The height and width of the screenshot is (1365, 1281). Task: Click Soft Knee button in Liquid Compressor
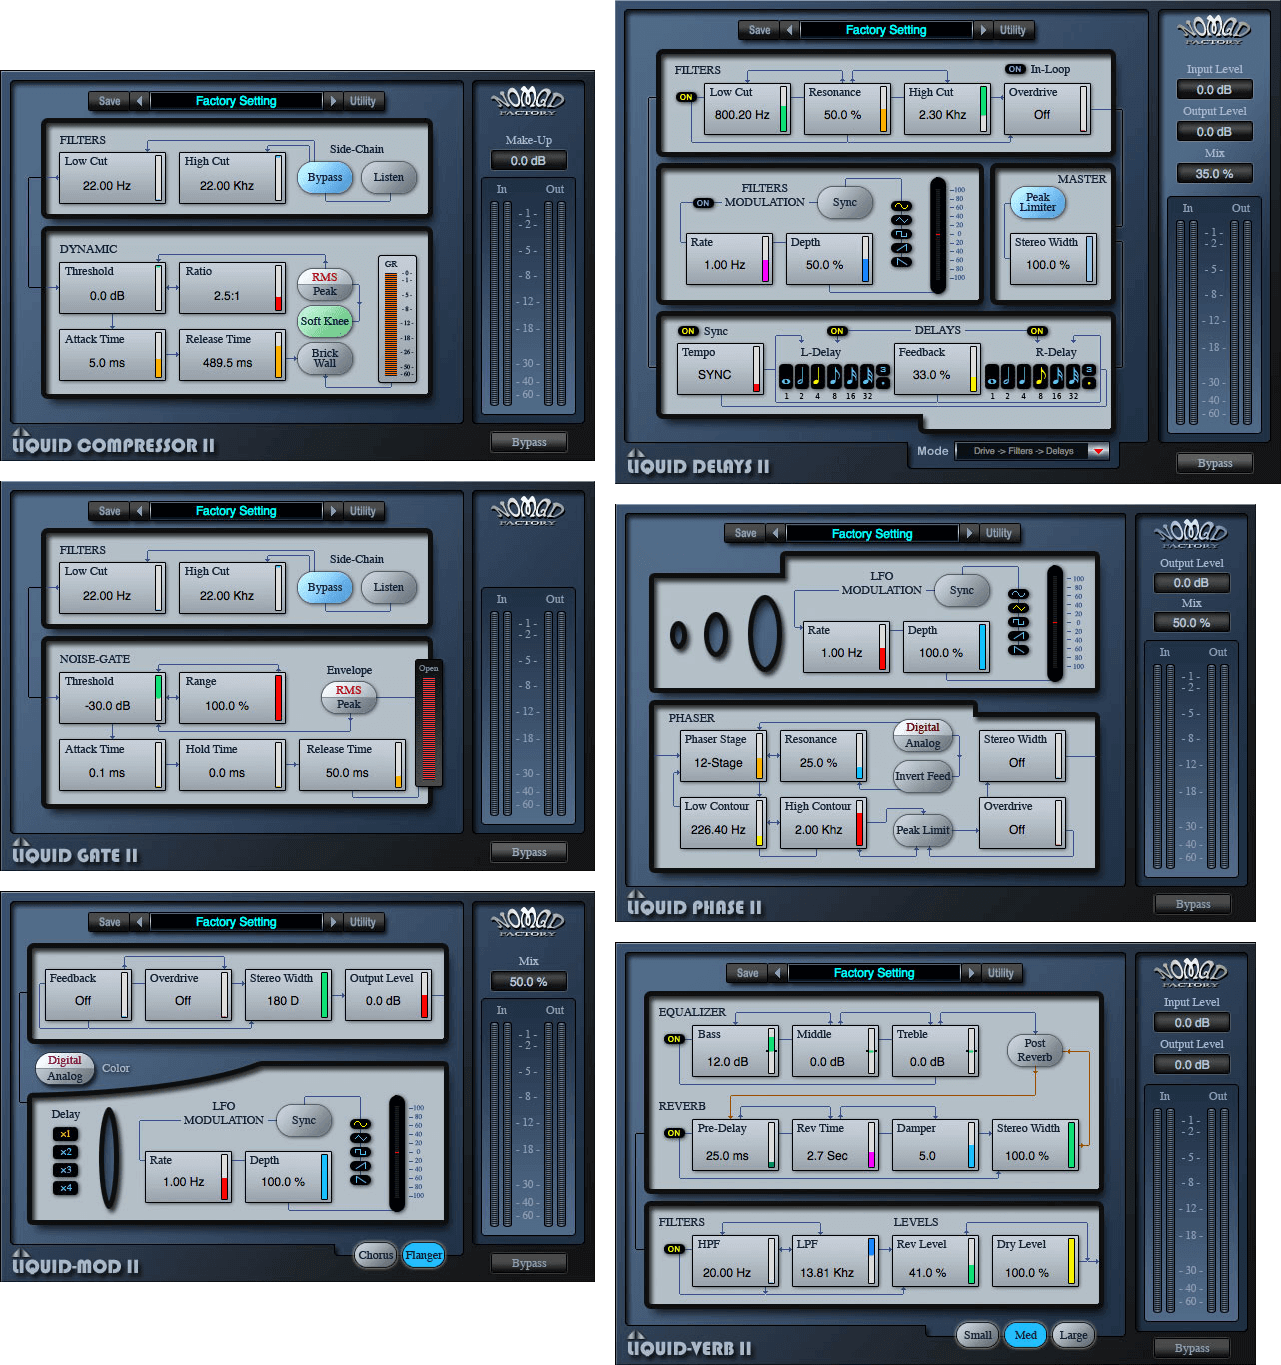click(x=325, y=321)
